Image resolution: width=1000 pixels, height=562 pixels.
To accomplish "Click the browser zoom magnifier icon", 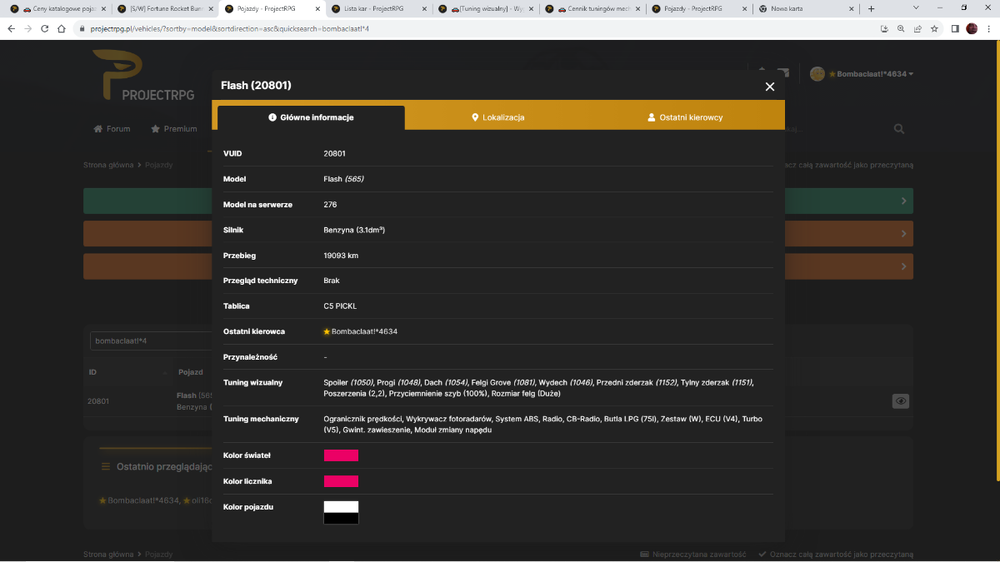I will pyautogui.click(x=901, y=29).
